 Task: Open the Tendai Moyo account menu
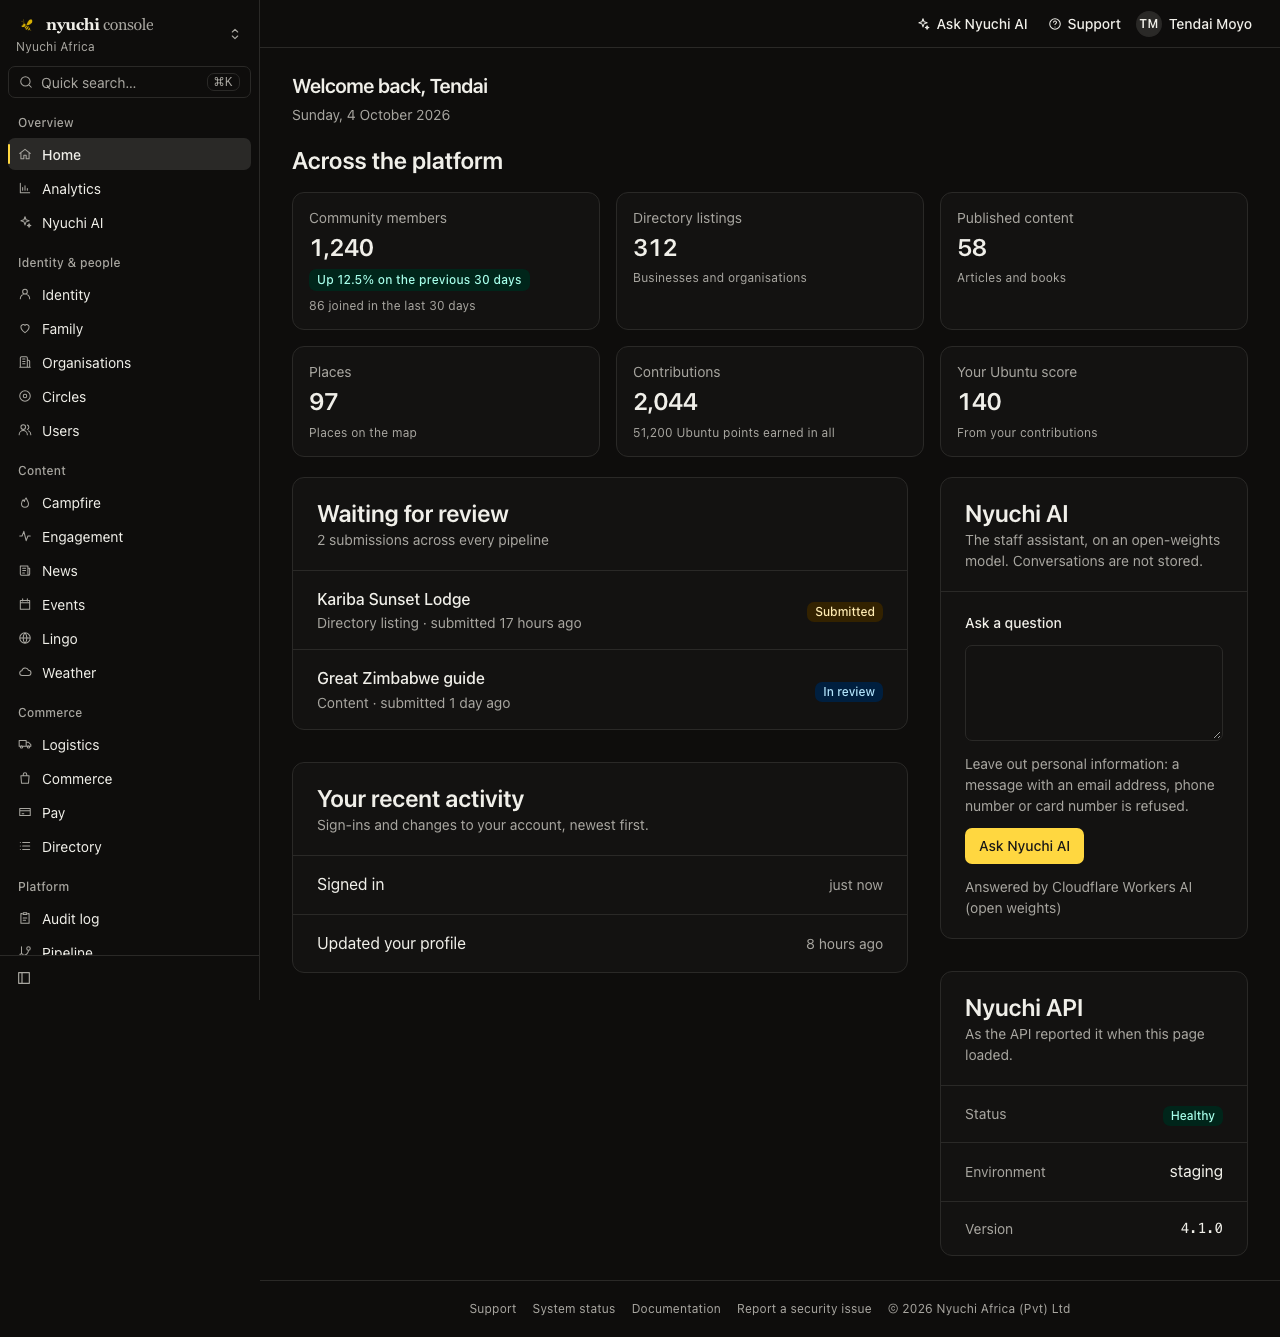coord(1195,24)
